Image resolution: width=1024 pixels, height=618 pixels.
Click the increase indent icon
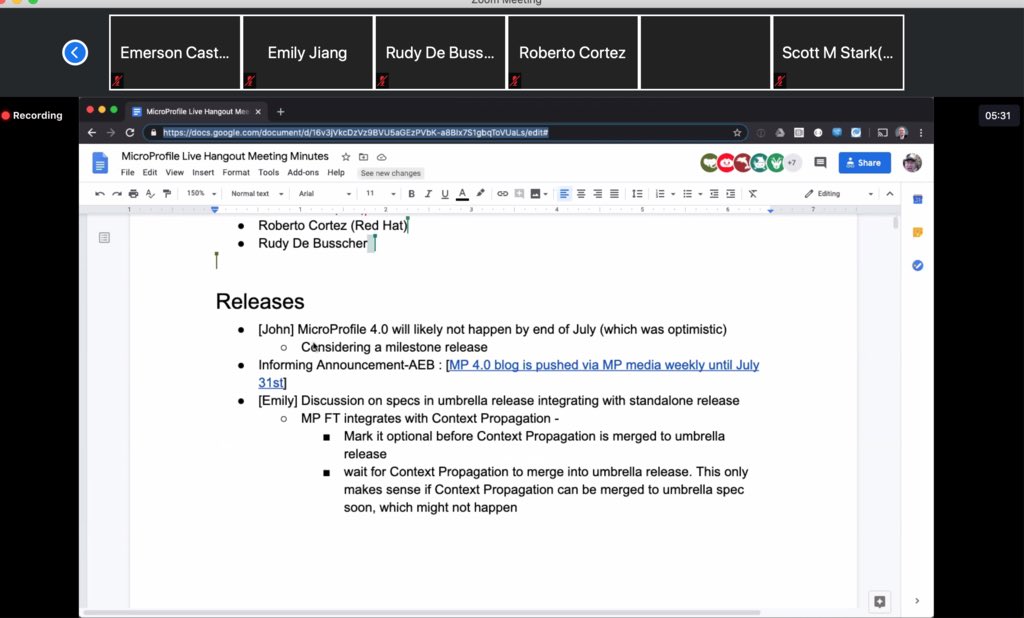(x=731, y=193)
